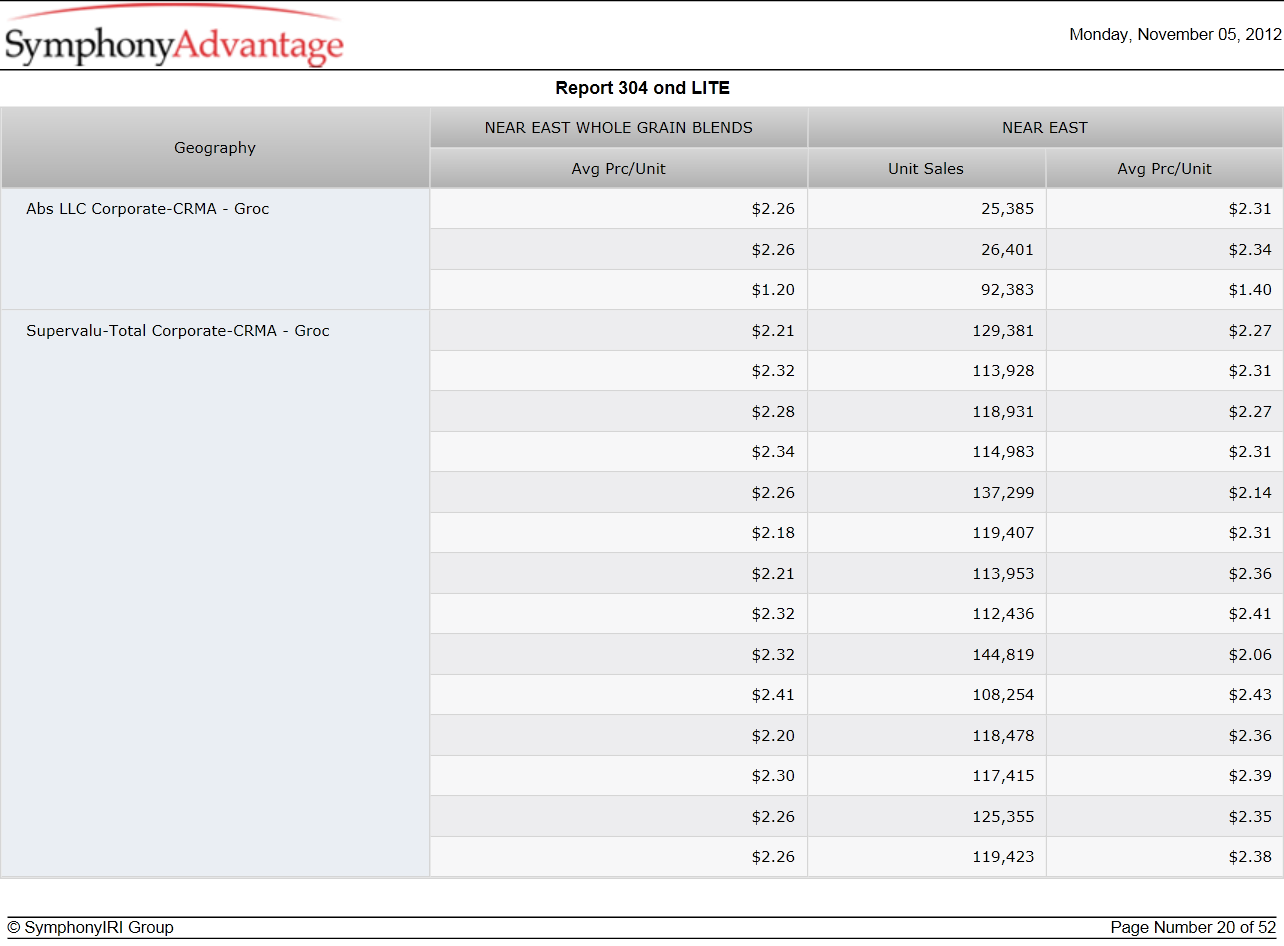
Task: Click unit sales value 26,401
Action: click(1007, 249)
